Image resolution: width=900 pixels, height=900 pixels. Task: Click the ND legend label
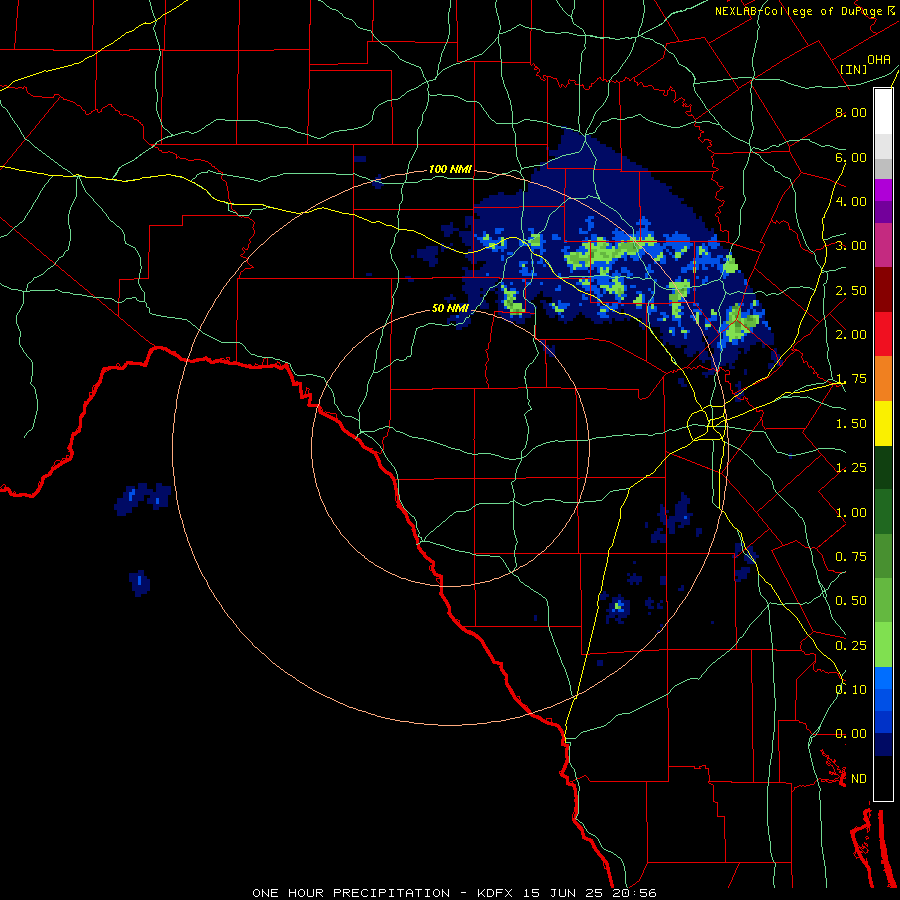click(x=859, y=779)
